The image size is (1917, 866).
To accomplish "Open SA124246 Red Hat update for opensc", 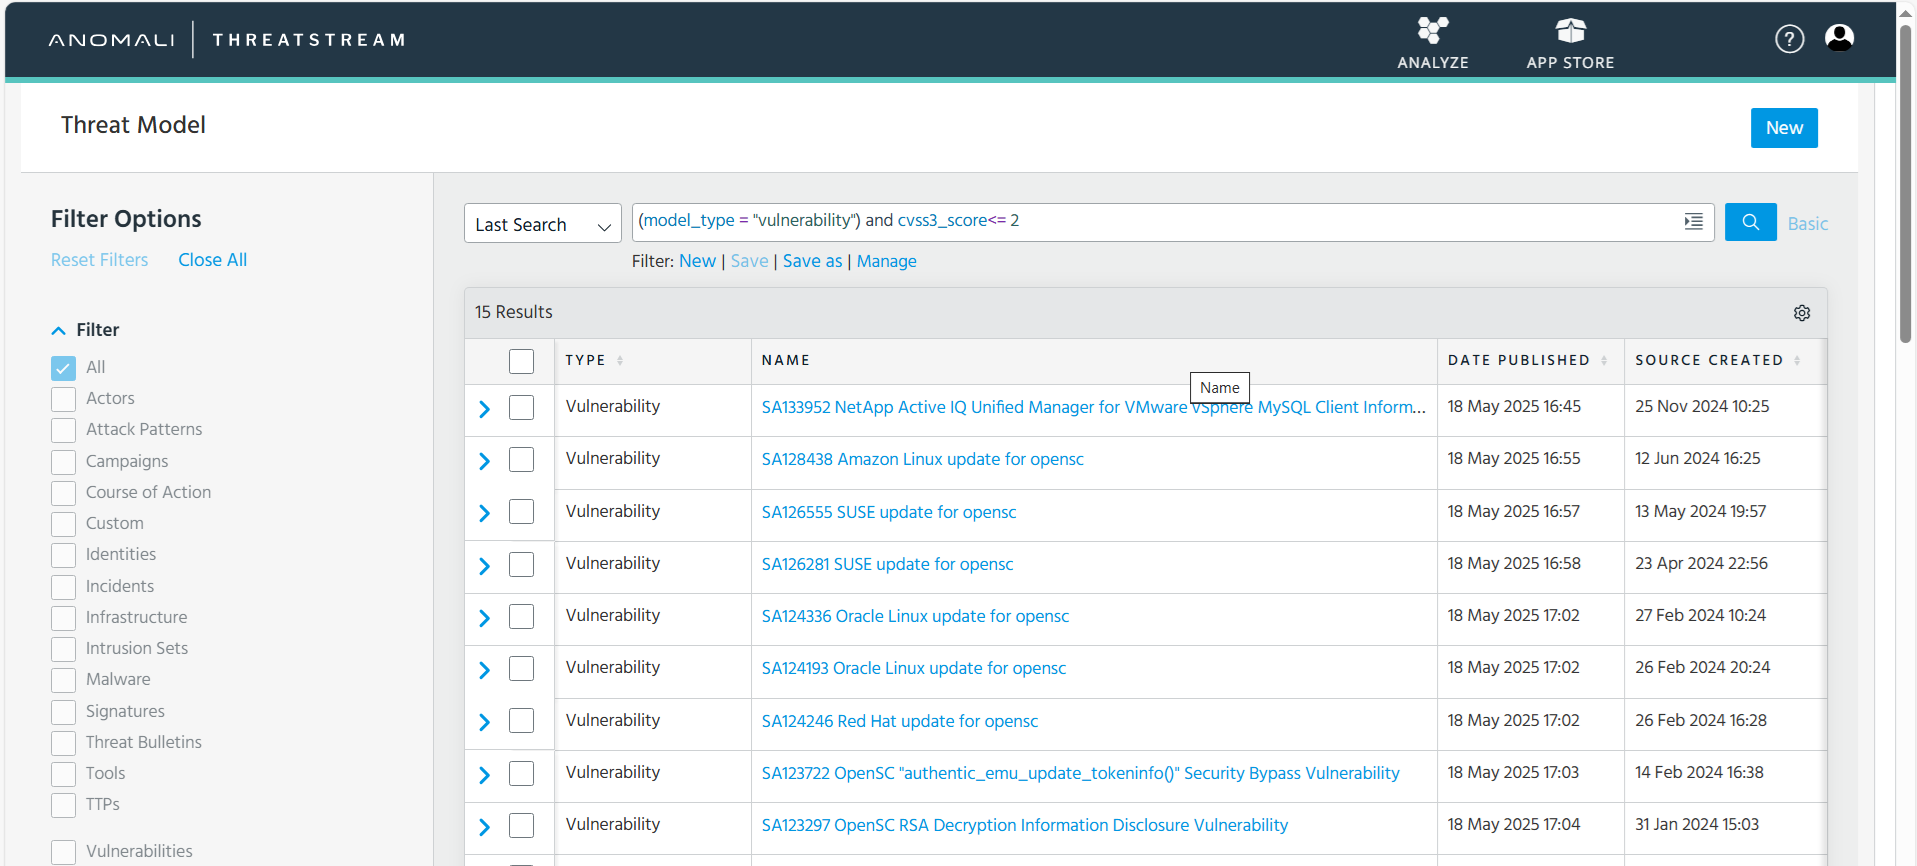I will [899, 721].
